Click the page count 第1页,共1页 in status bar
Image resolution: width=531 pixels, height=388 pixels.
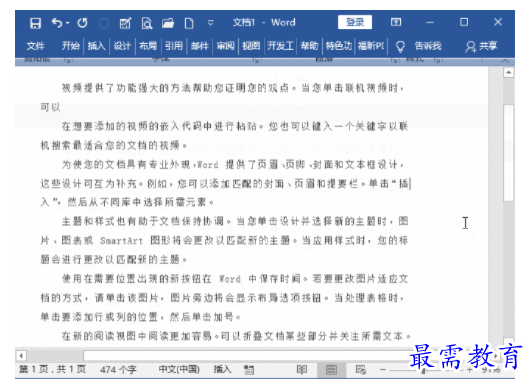point(52,369)
